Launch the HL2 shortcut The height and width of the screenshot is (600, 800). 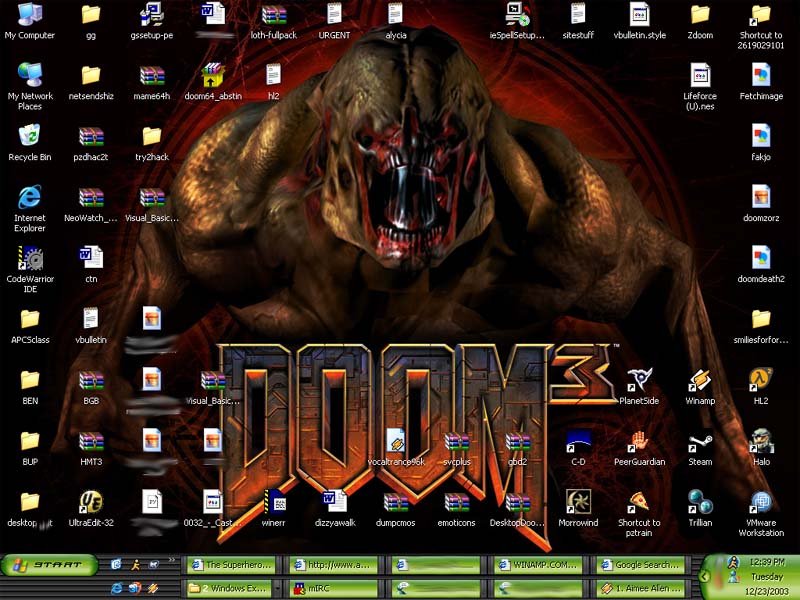tap(761, 387)
